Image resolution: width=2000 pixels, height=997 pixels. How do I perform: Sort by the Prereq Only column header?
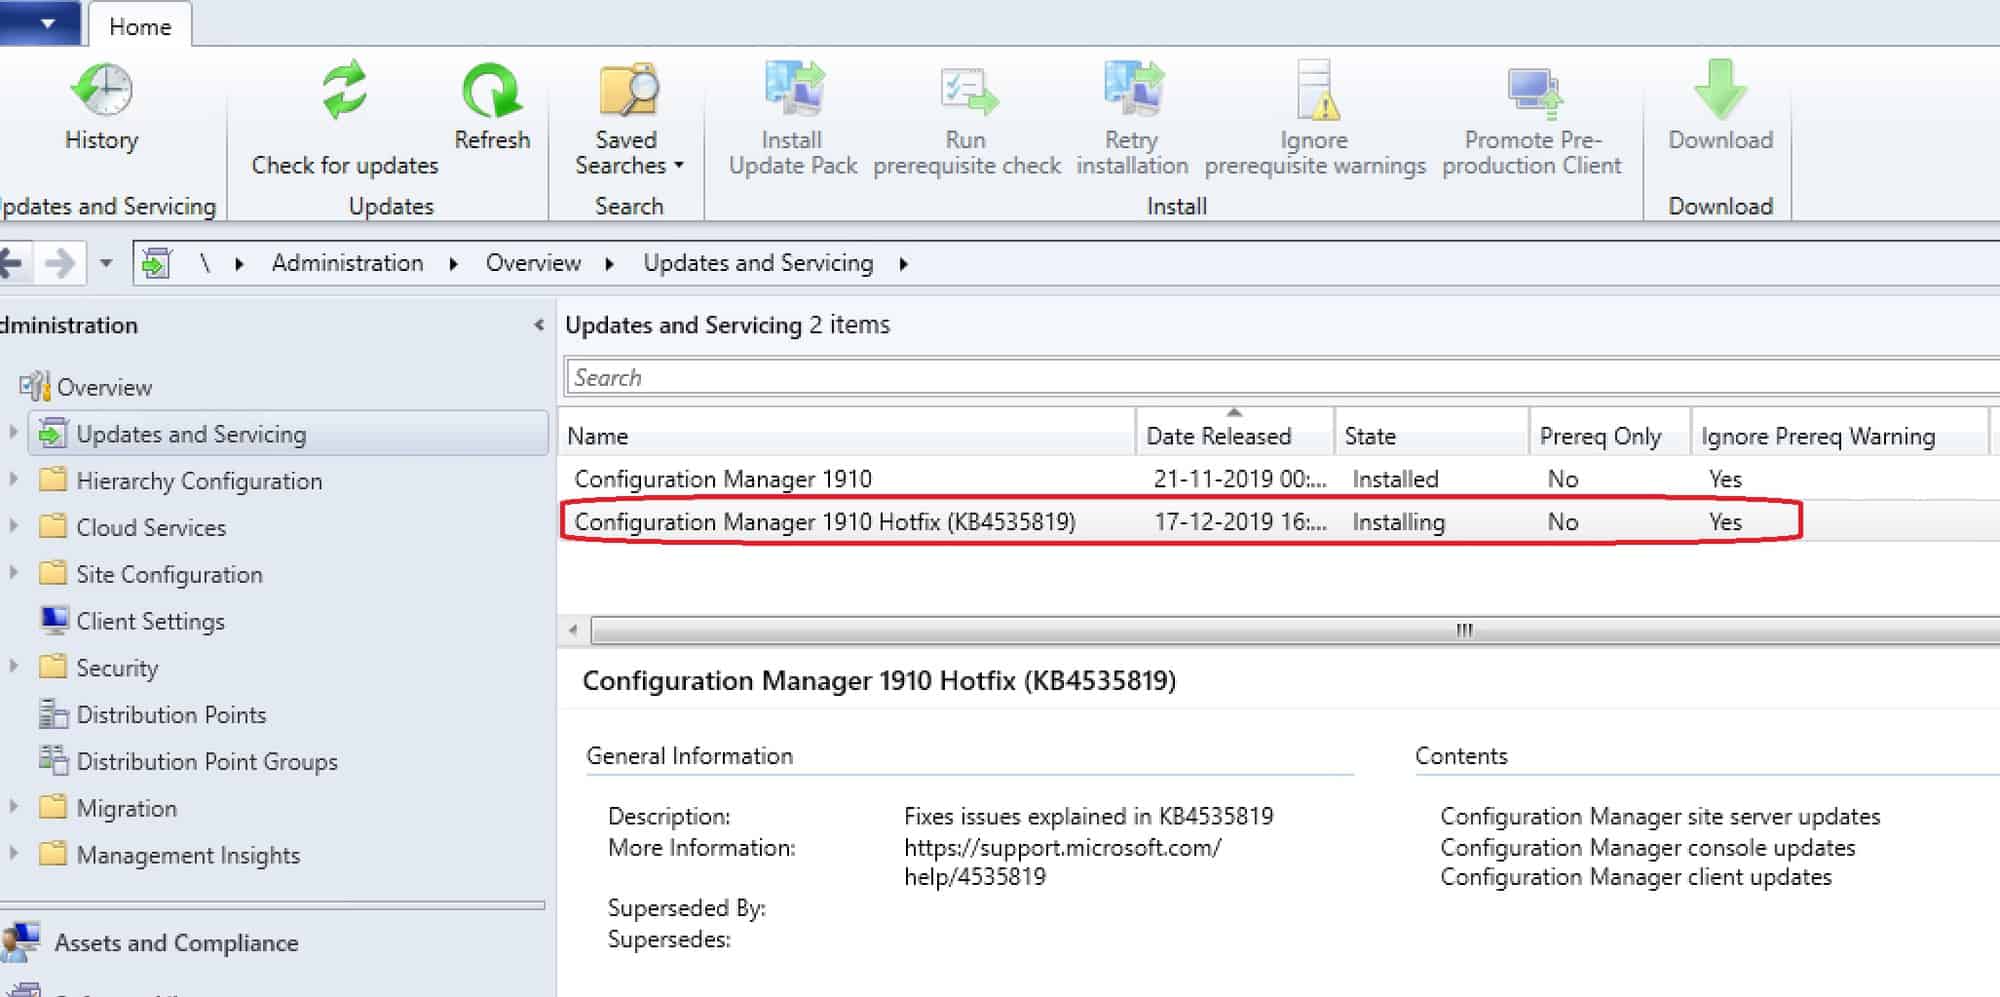(x=1610, y=436)
